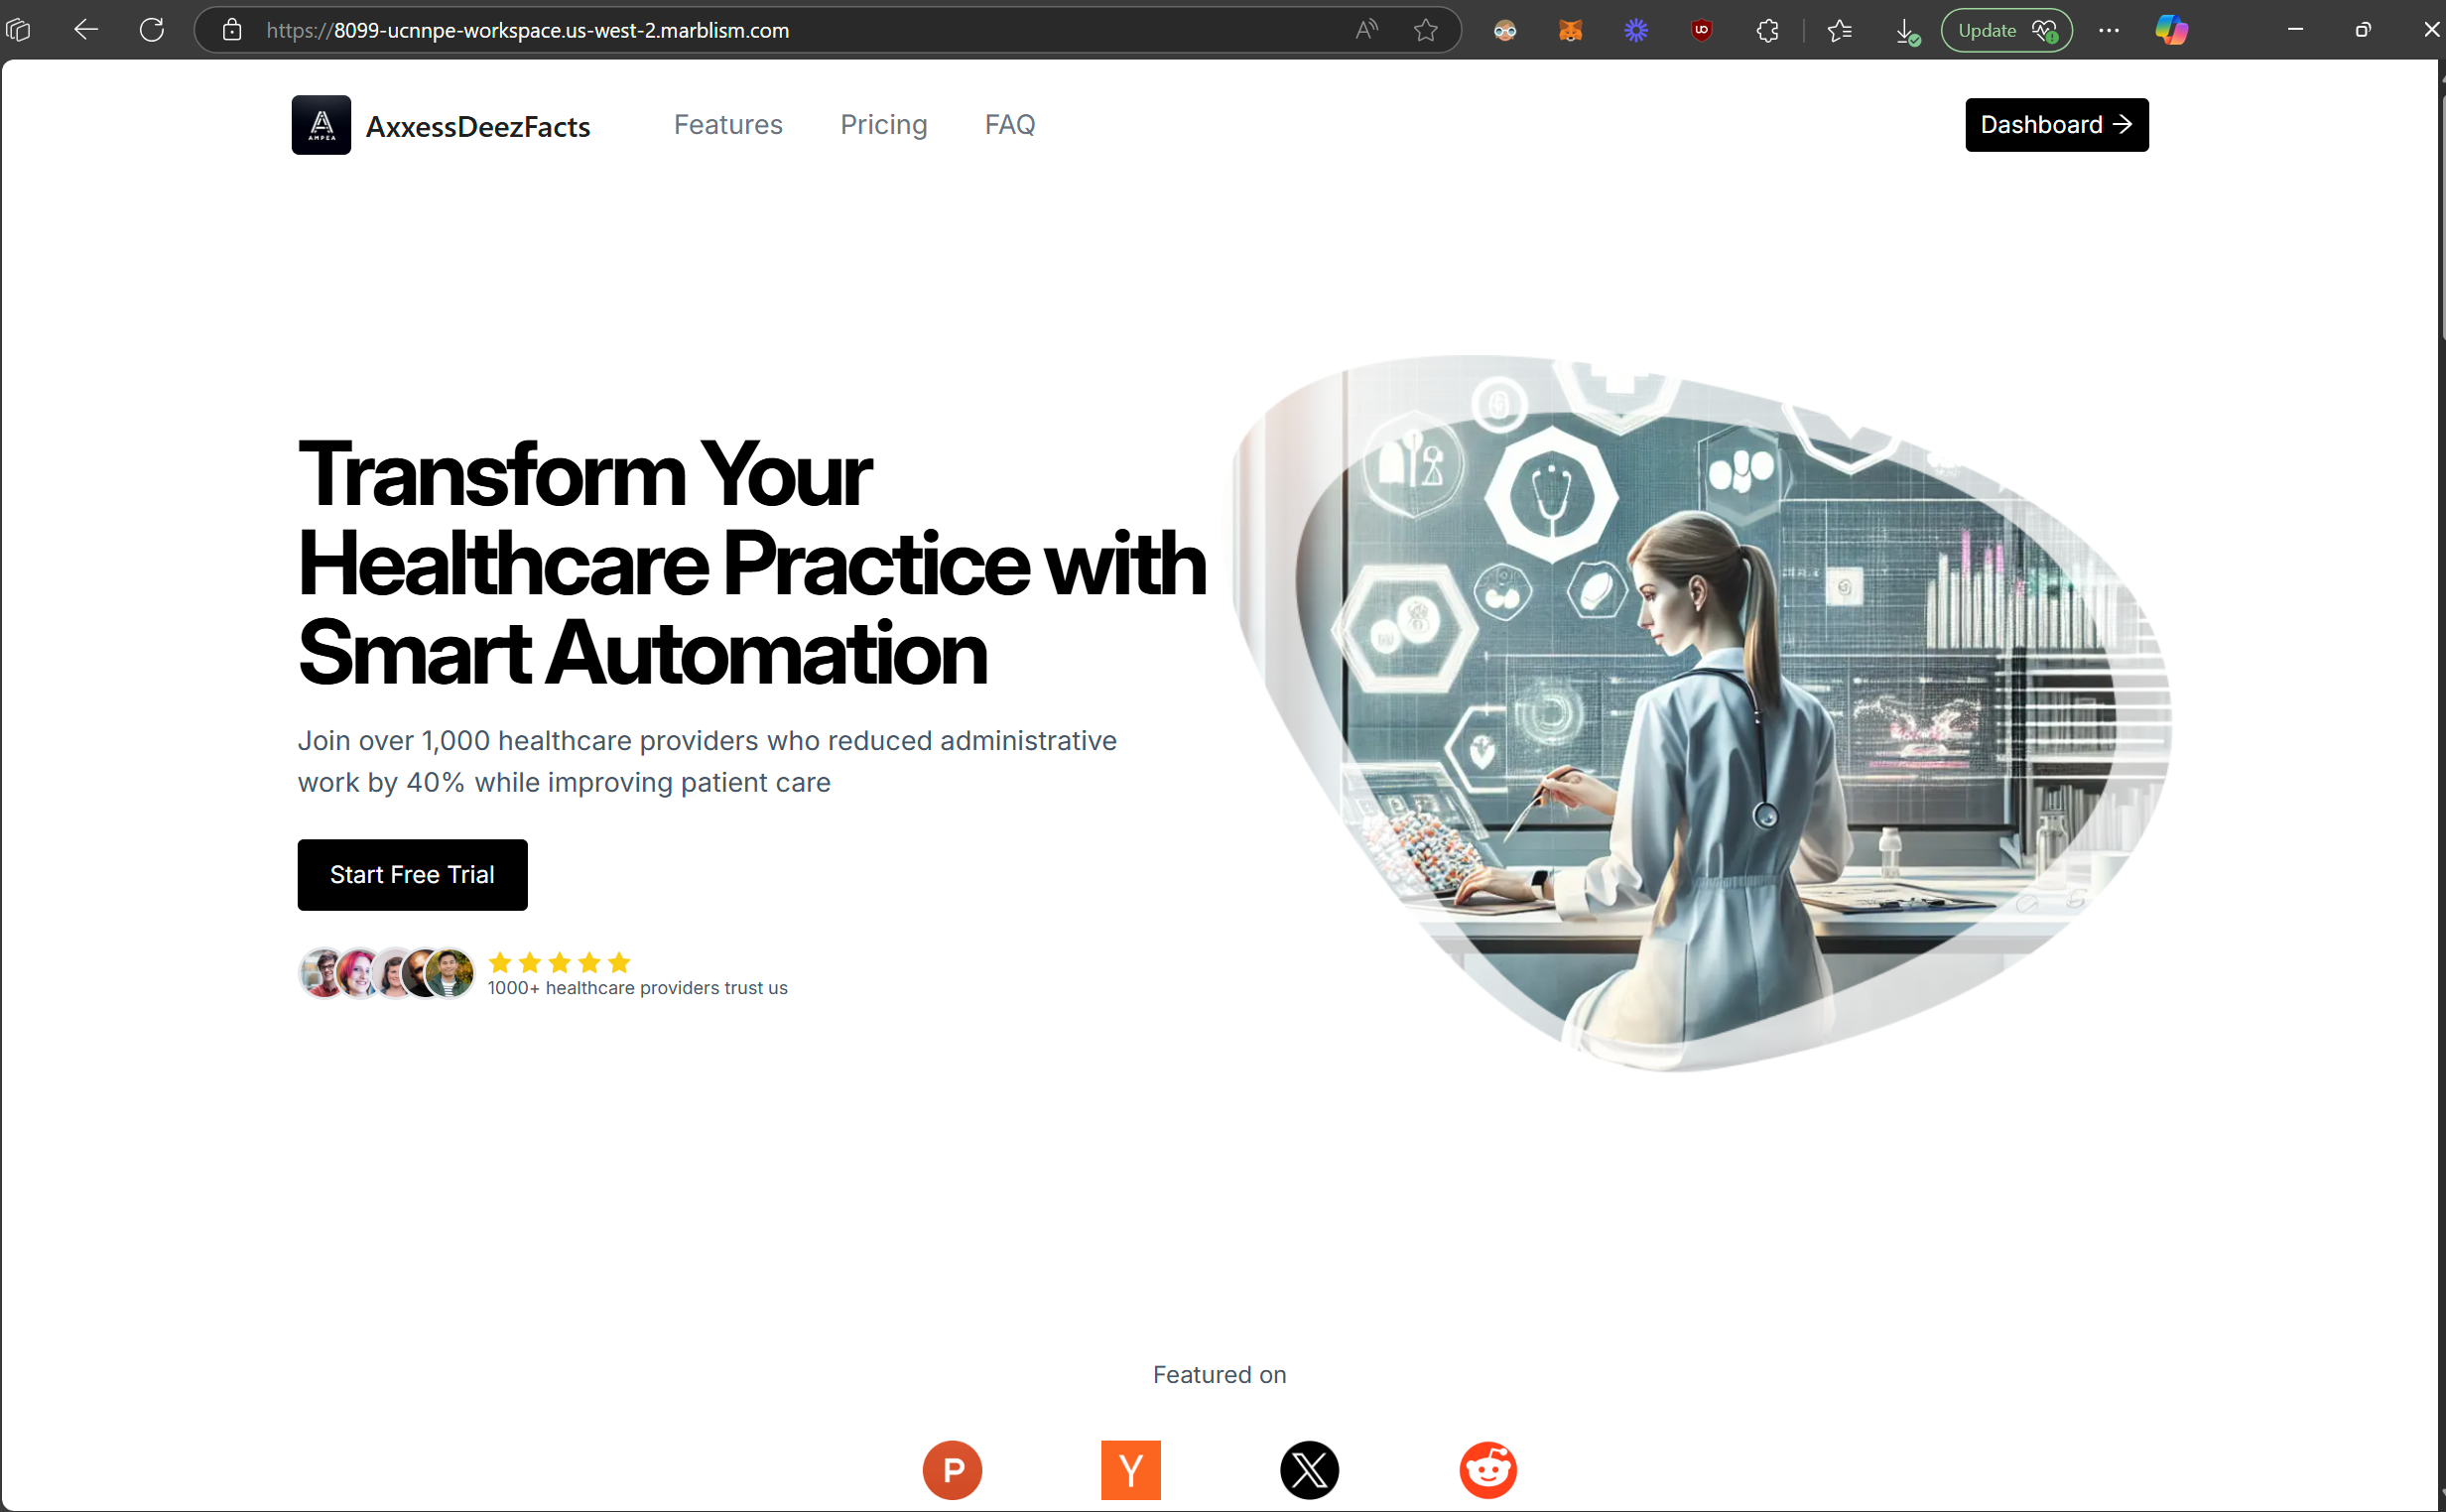Open the Downloads icon in toolbar

(1906, 30)
